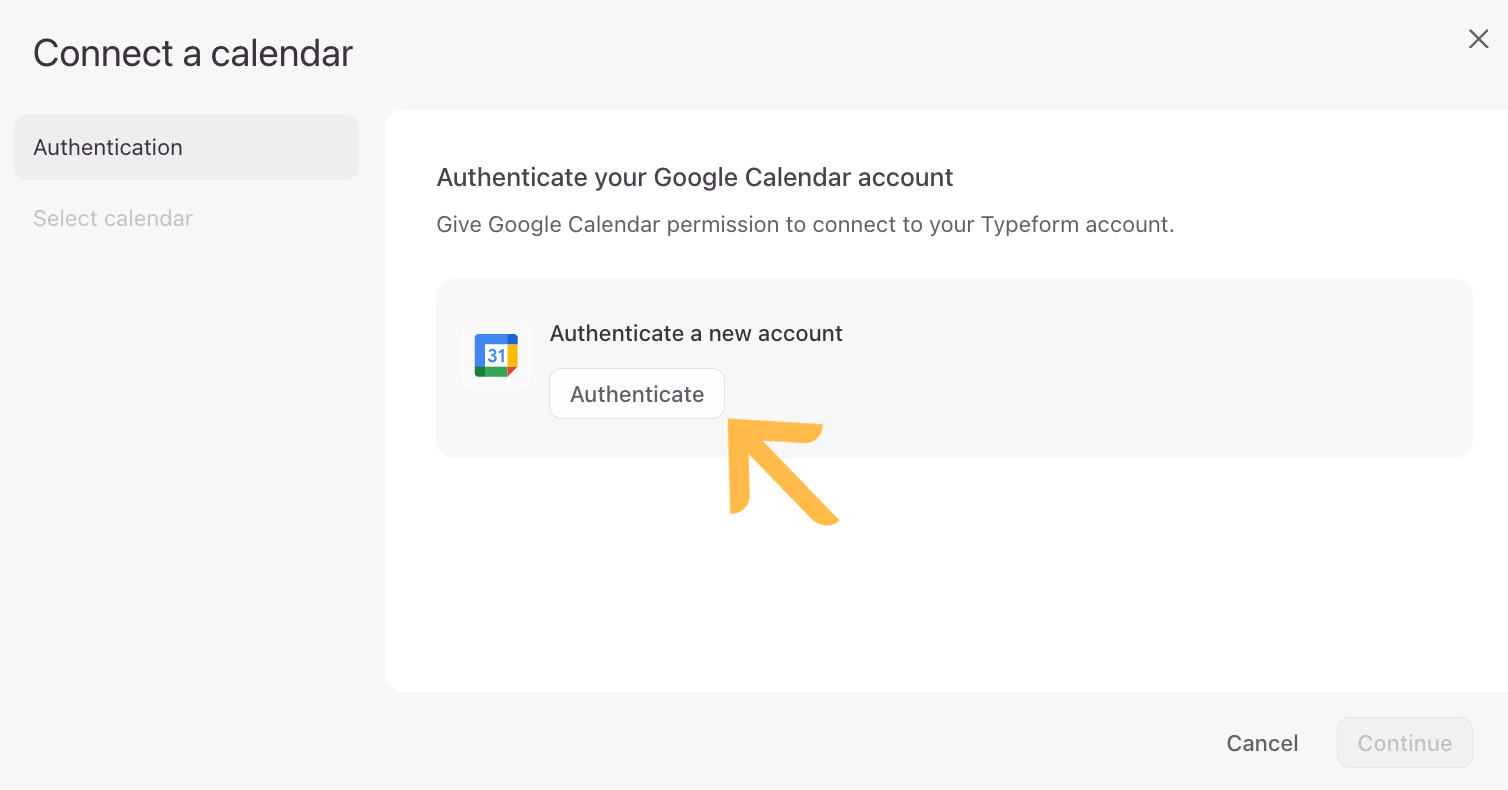Image resolution: width=1508 pixels, height=790 pixels.
Task: Click empty footer area left of Cancel
Action: (x=700, y=743)
